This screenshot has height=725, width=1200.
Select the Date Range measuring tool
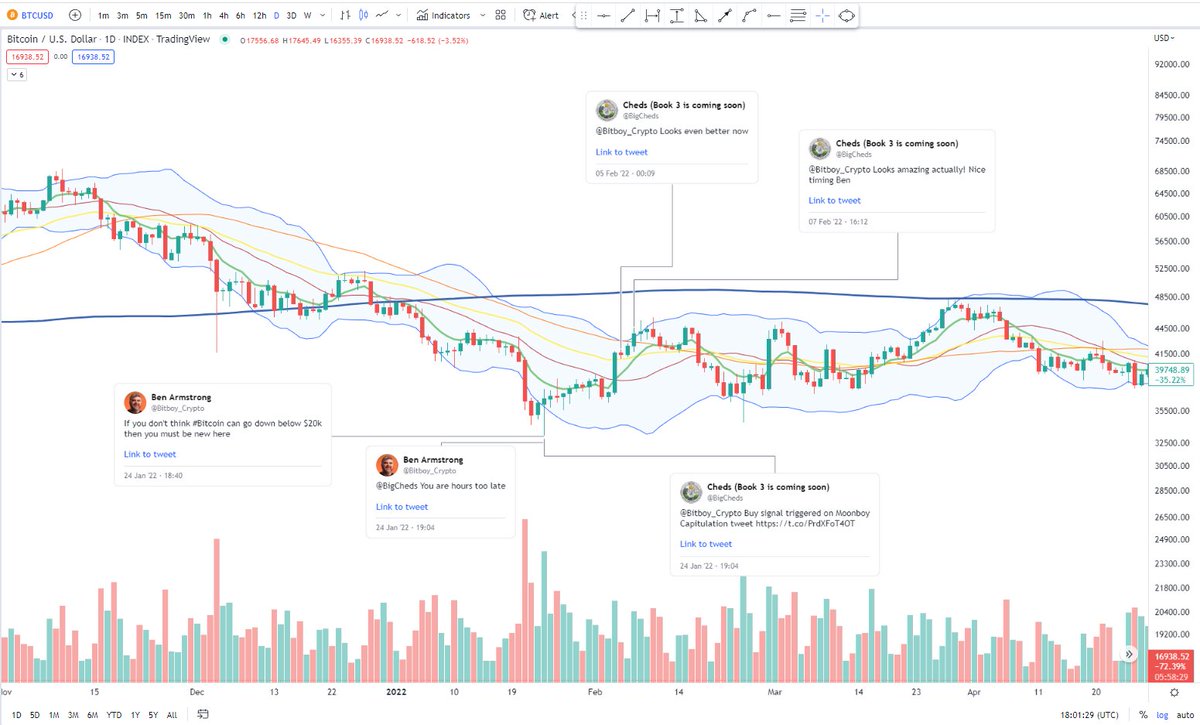click(x=652, y=16)
